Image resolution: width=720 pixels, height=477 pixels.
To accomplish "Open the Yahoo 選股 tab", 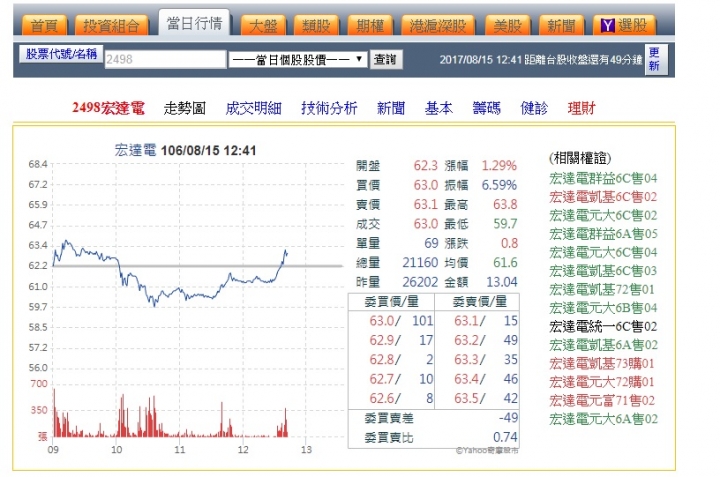I will pyautogui.click(x=624, y=25).
